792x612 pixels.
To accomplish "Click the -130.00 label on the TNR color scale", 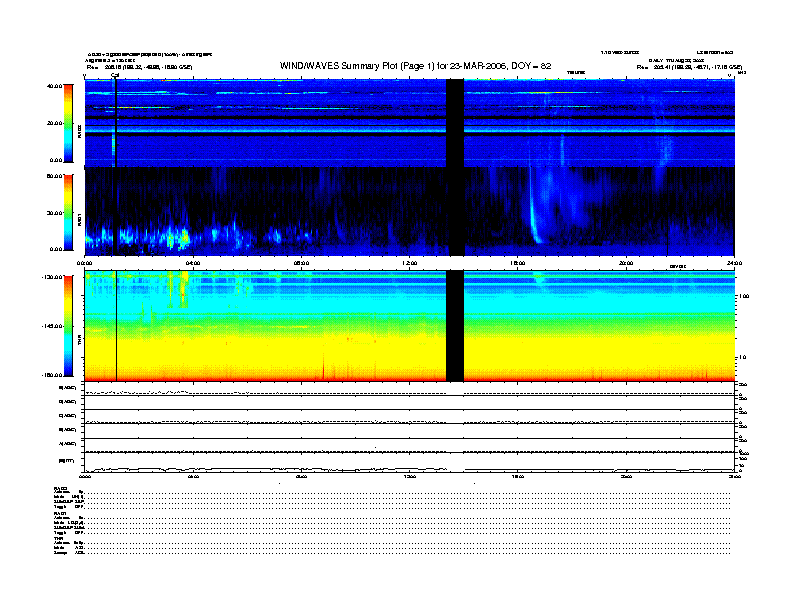I will click(52, 277).
